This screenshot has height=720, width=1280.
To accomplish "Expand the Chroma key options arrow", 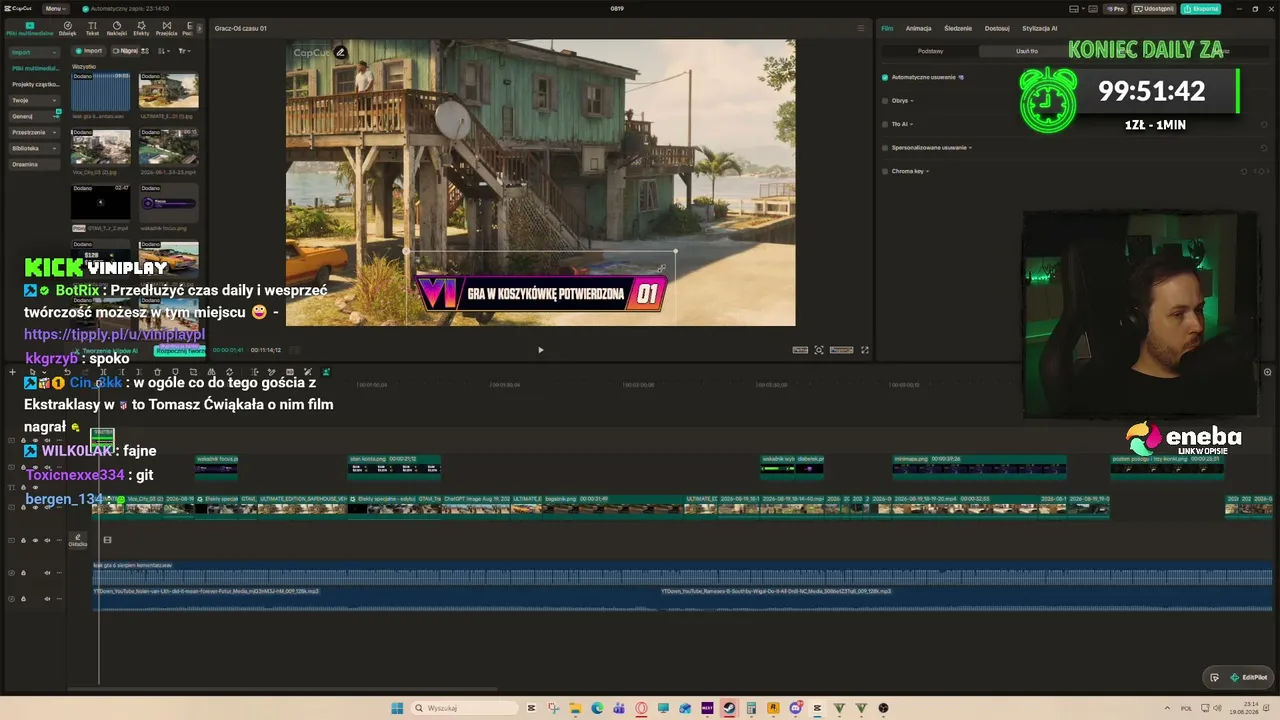I will tap(927, 171).
